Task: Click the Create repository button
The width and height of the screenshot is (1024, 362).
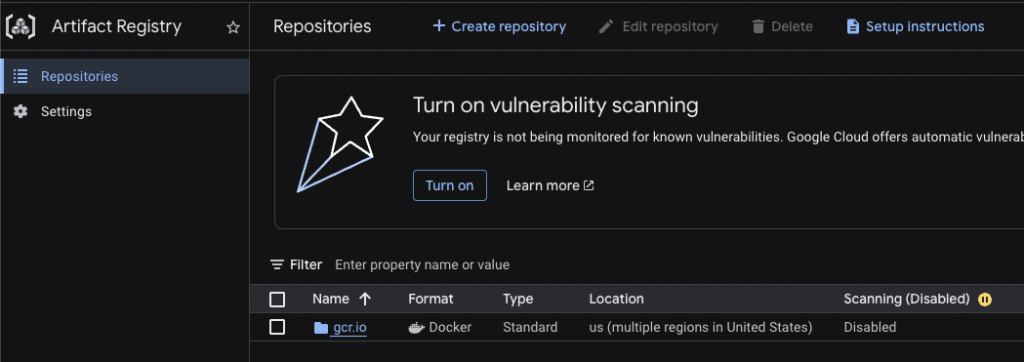Action: click(x=500, y=27)
